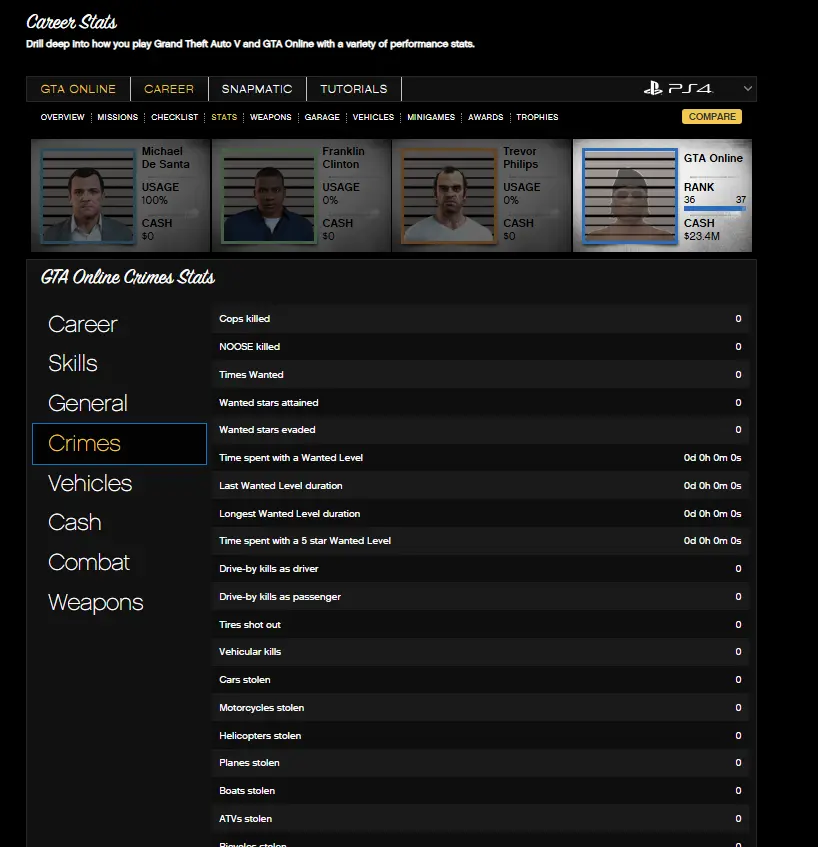Show the Combat stats category
Viewport: 818px width, 847px height.
click(x=89, y=563)
